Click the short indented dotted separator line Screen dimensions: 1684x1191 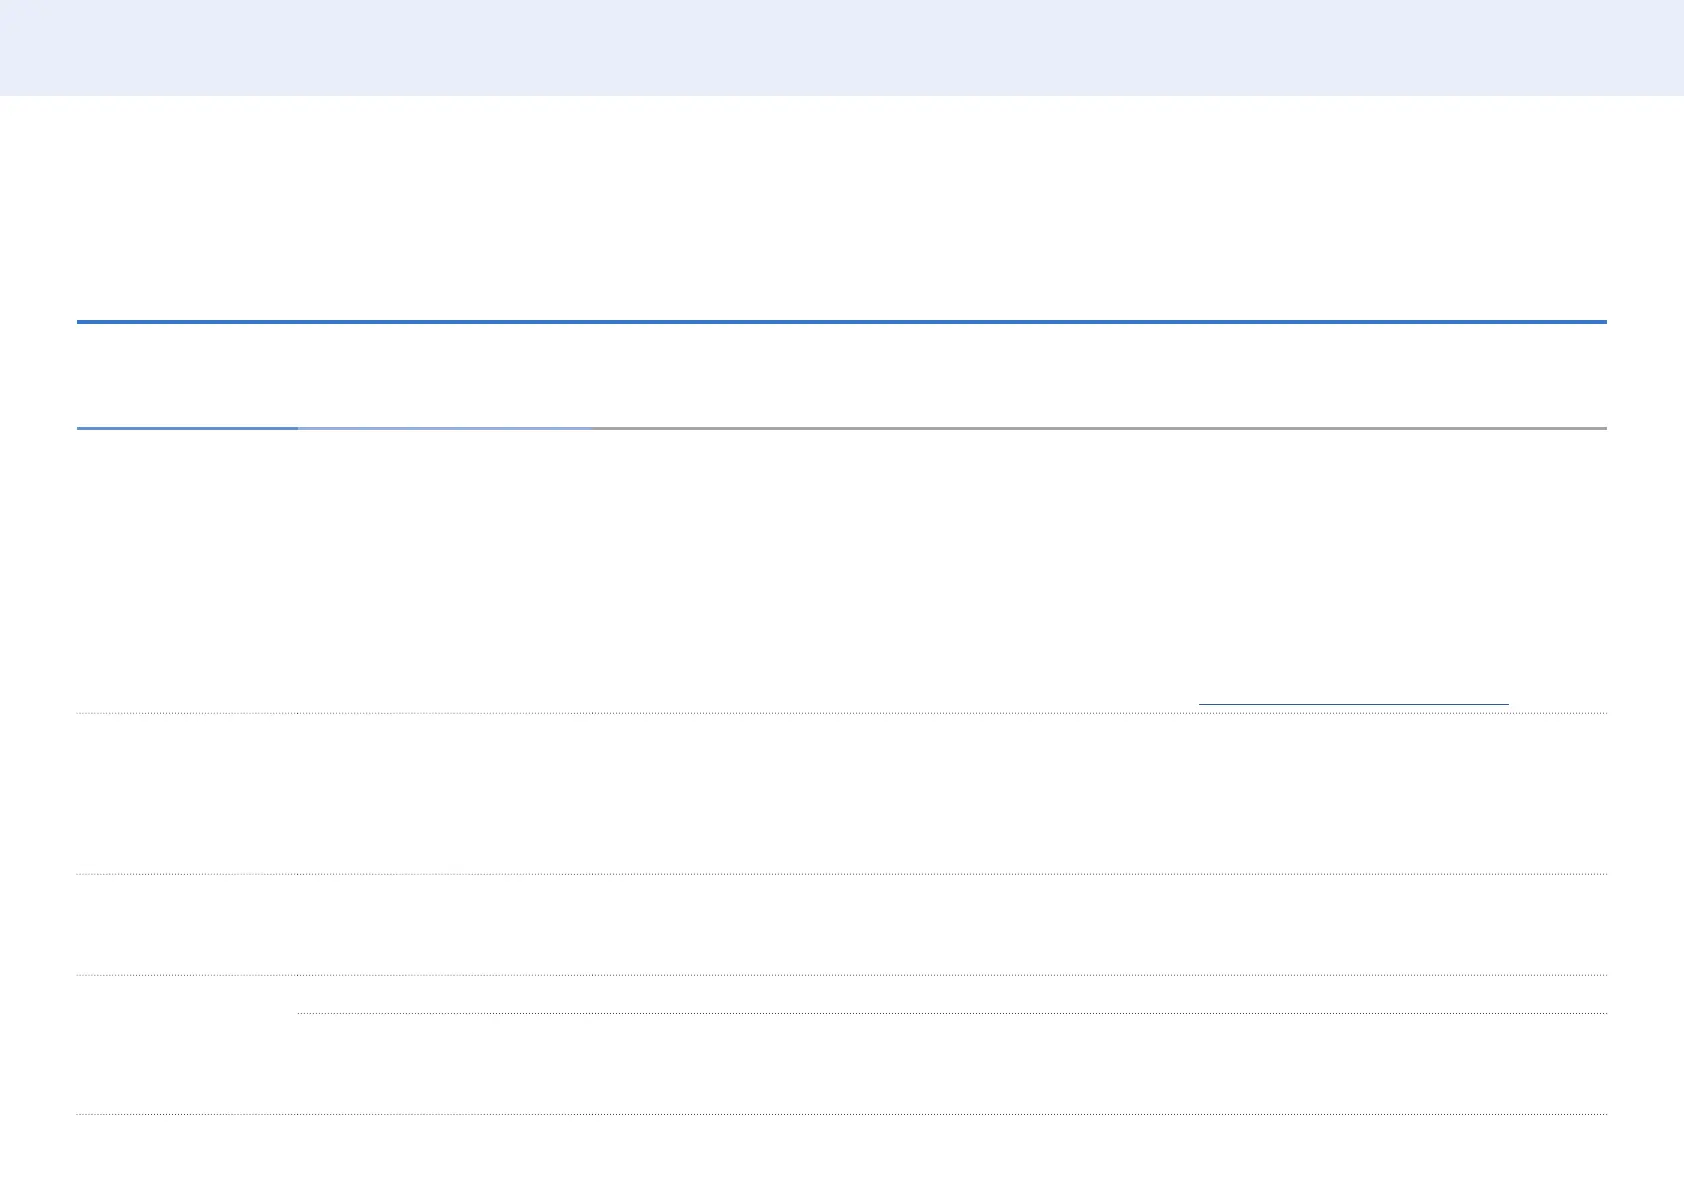952,1013
